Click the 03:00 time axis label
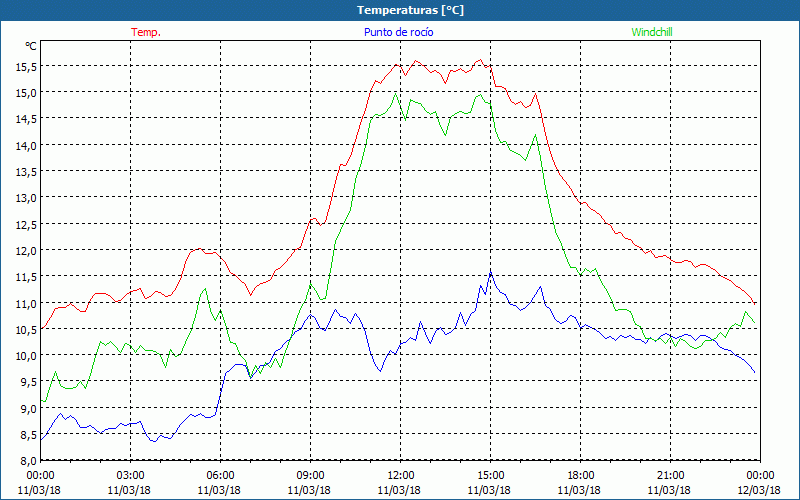This screenshot has height=500, width=800. coord(130,476)
